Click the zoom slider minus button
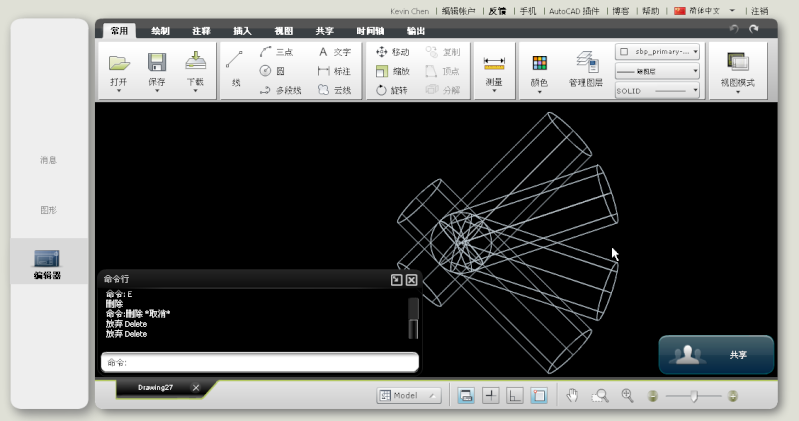Image resolution: width=799 pixels, height=421 pixels. coord(652,396)
